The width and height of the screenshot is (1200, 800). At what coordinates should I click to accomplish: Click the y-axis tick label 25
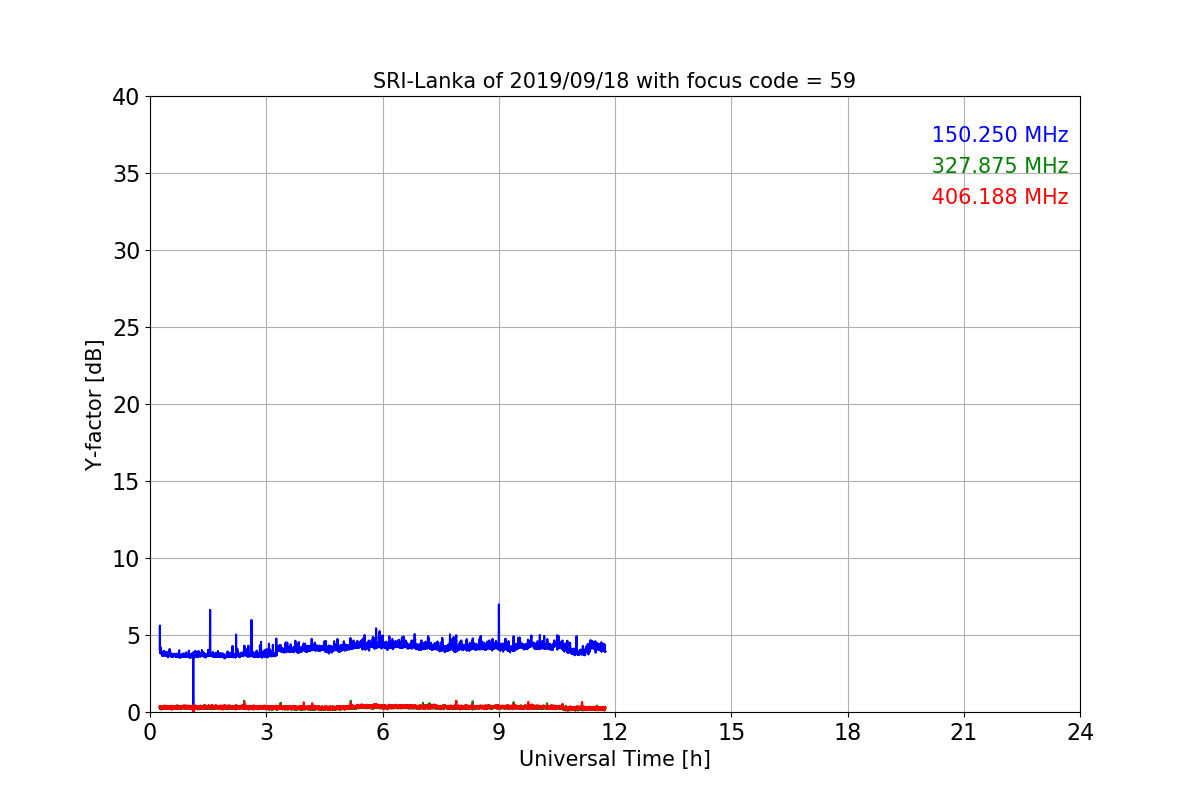(126, 328)
